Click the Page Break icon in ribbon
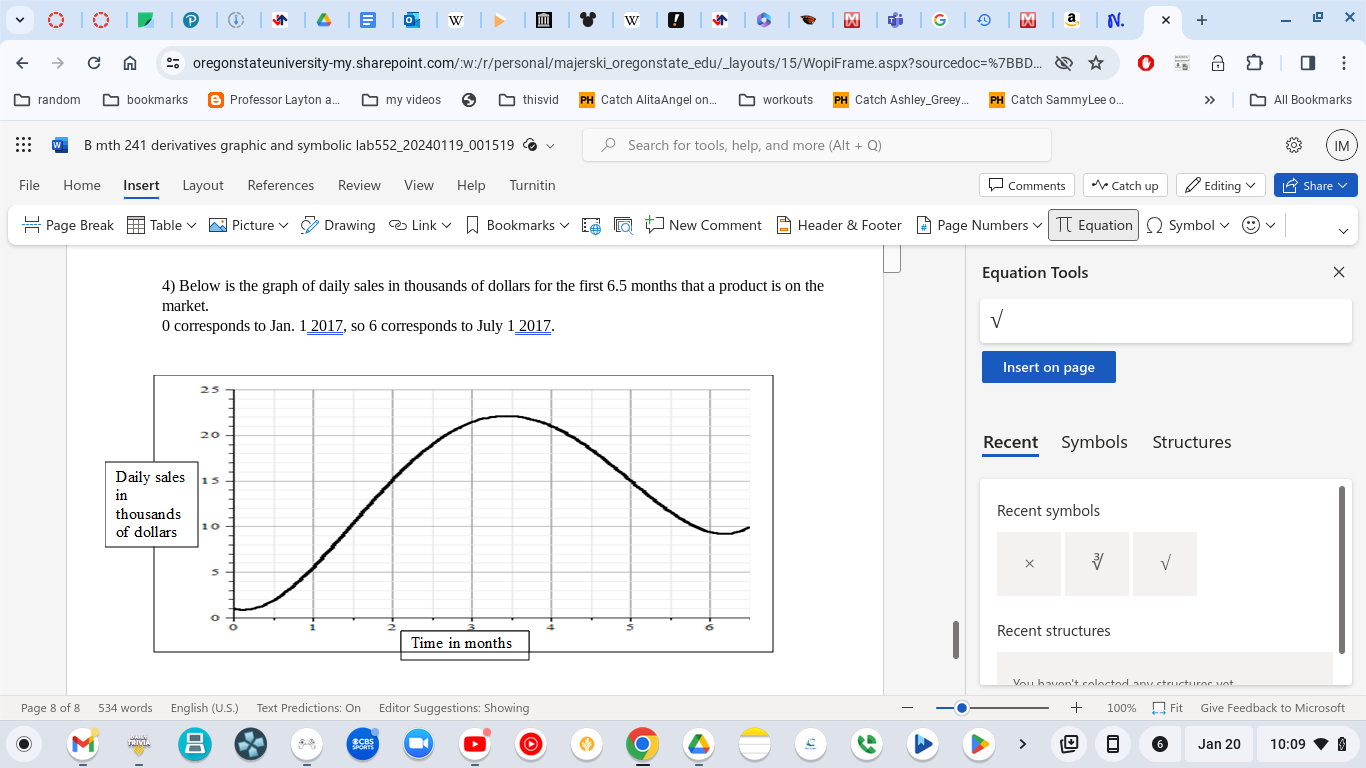 (x=32, y=225)
